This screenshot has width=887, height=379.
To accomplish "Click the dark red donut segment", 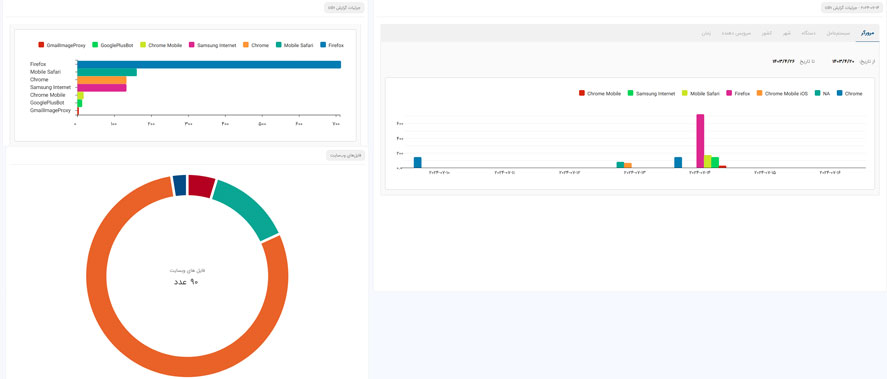I will (x=201, y=186).
